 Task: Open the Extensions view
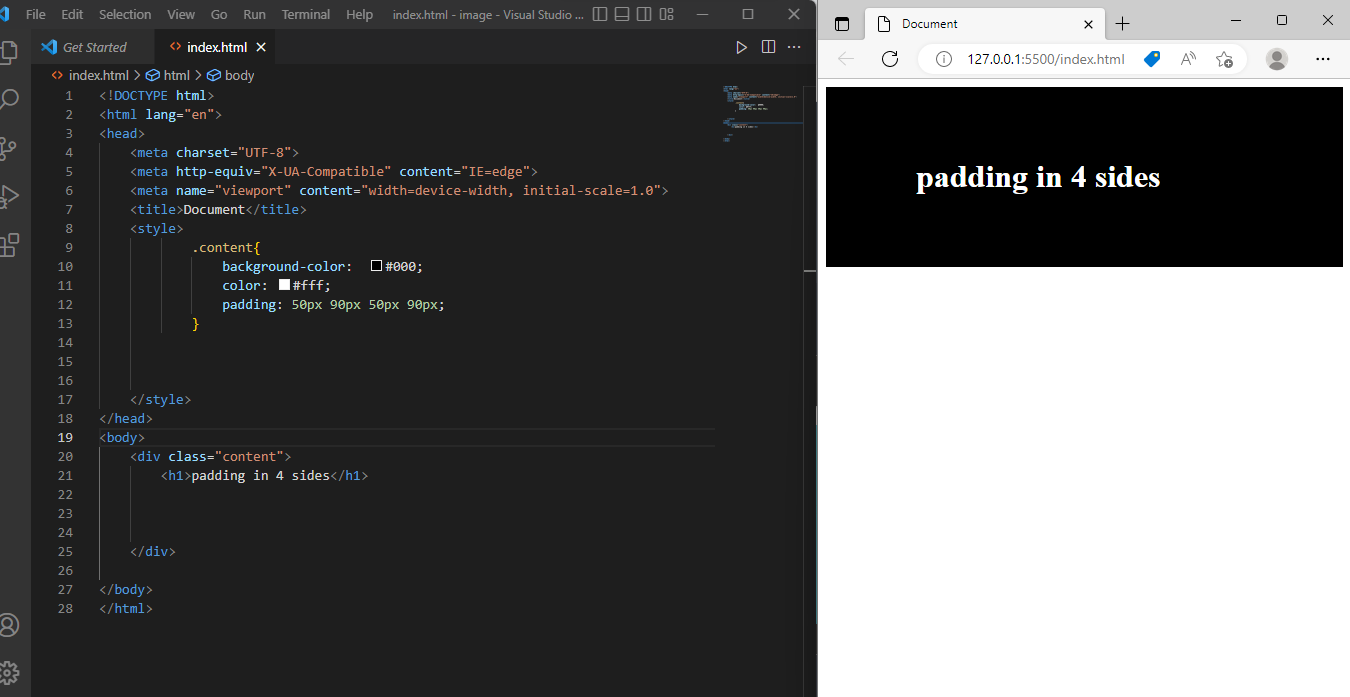point(8,245)
